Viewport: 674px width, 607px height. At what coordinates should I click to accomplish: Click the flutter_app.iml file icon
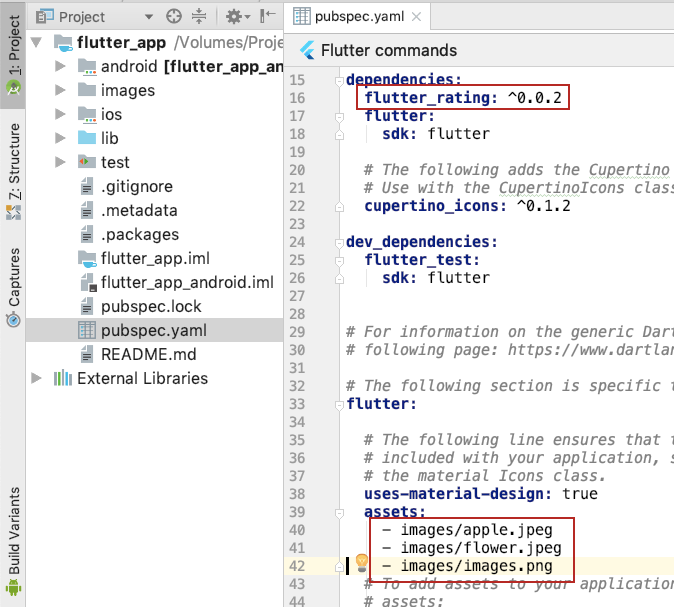[87, 259]
